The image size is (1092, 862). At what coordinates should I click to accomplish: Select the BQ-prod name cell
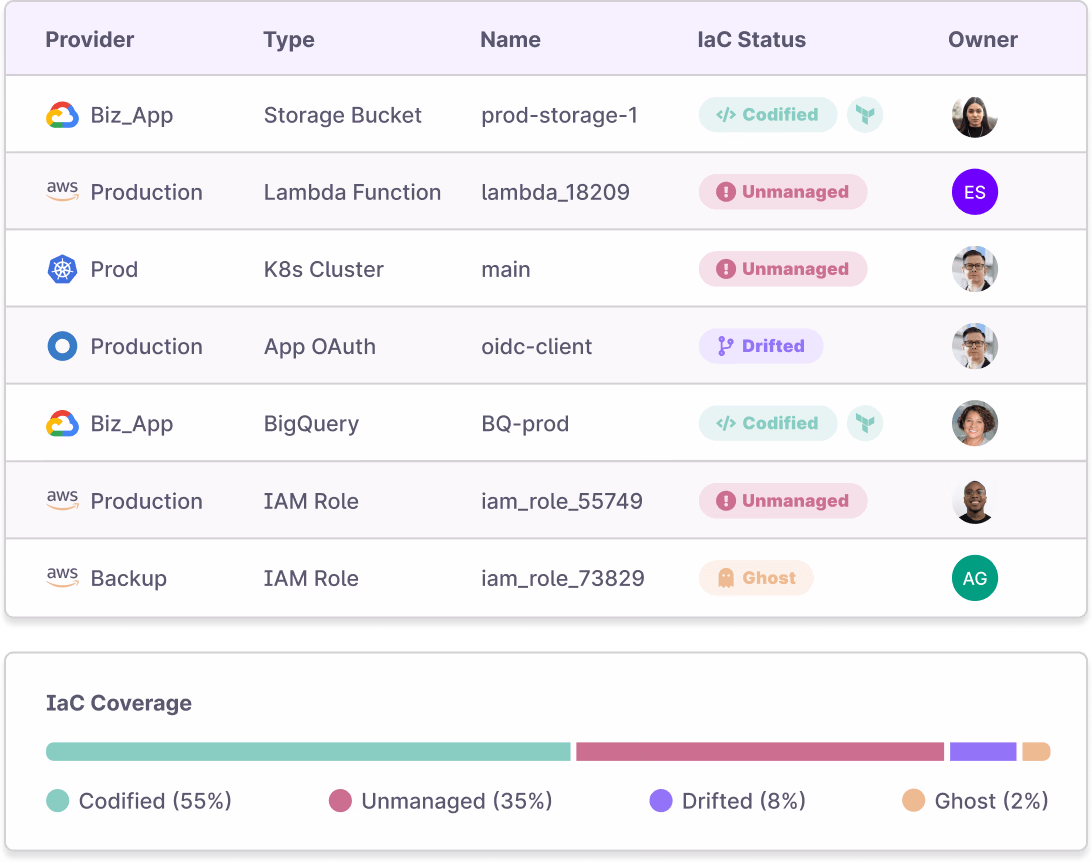tap(525, 423)
